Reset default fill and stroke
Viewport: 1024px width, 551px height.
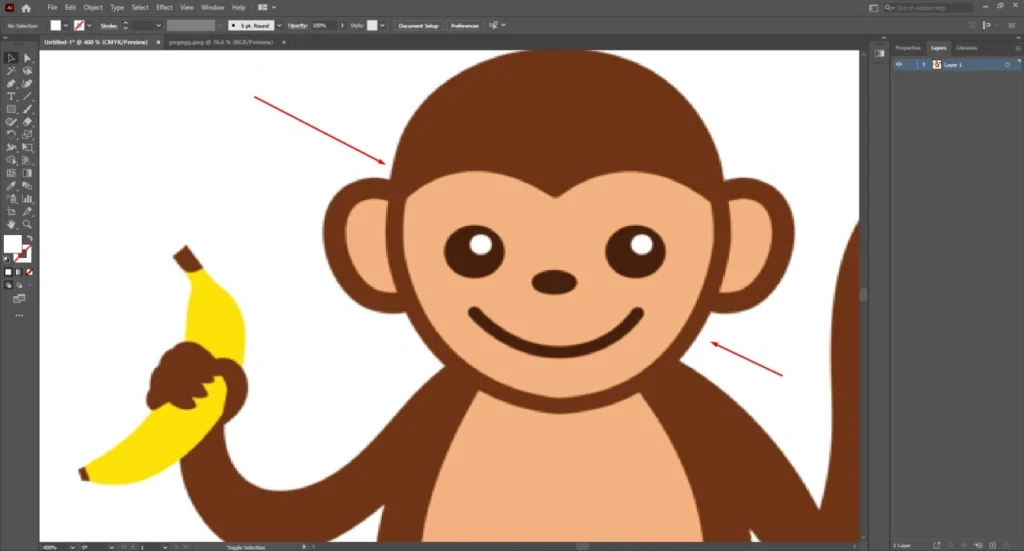click(x=7, y=259)
